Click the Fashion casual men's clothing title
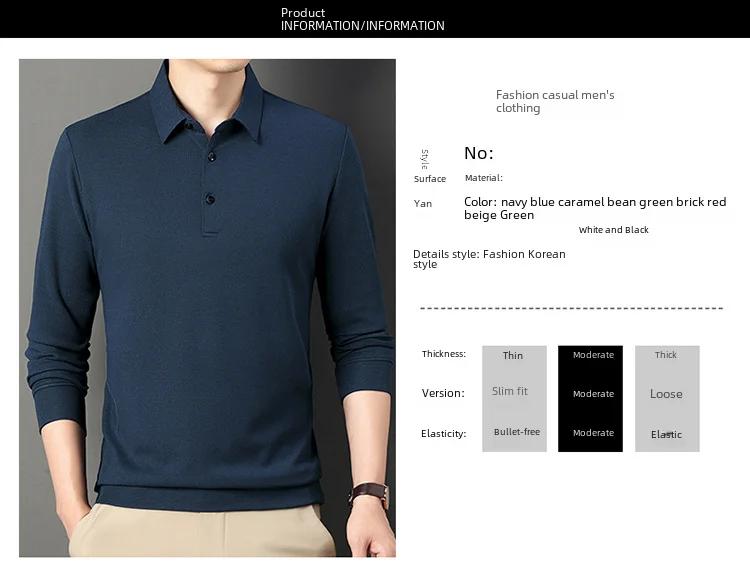750x565 pixels. [x=555, y=101]
